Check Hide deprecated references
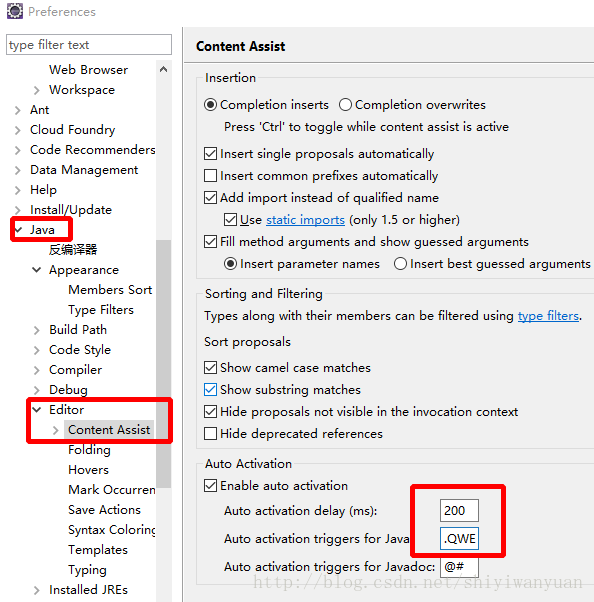The height and width of the screenshot is (602, 594). click(210, 434)
